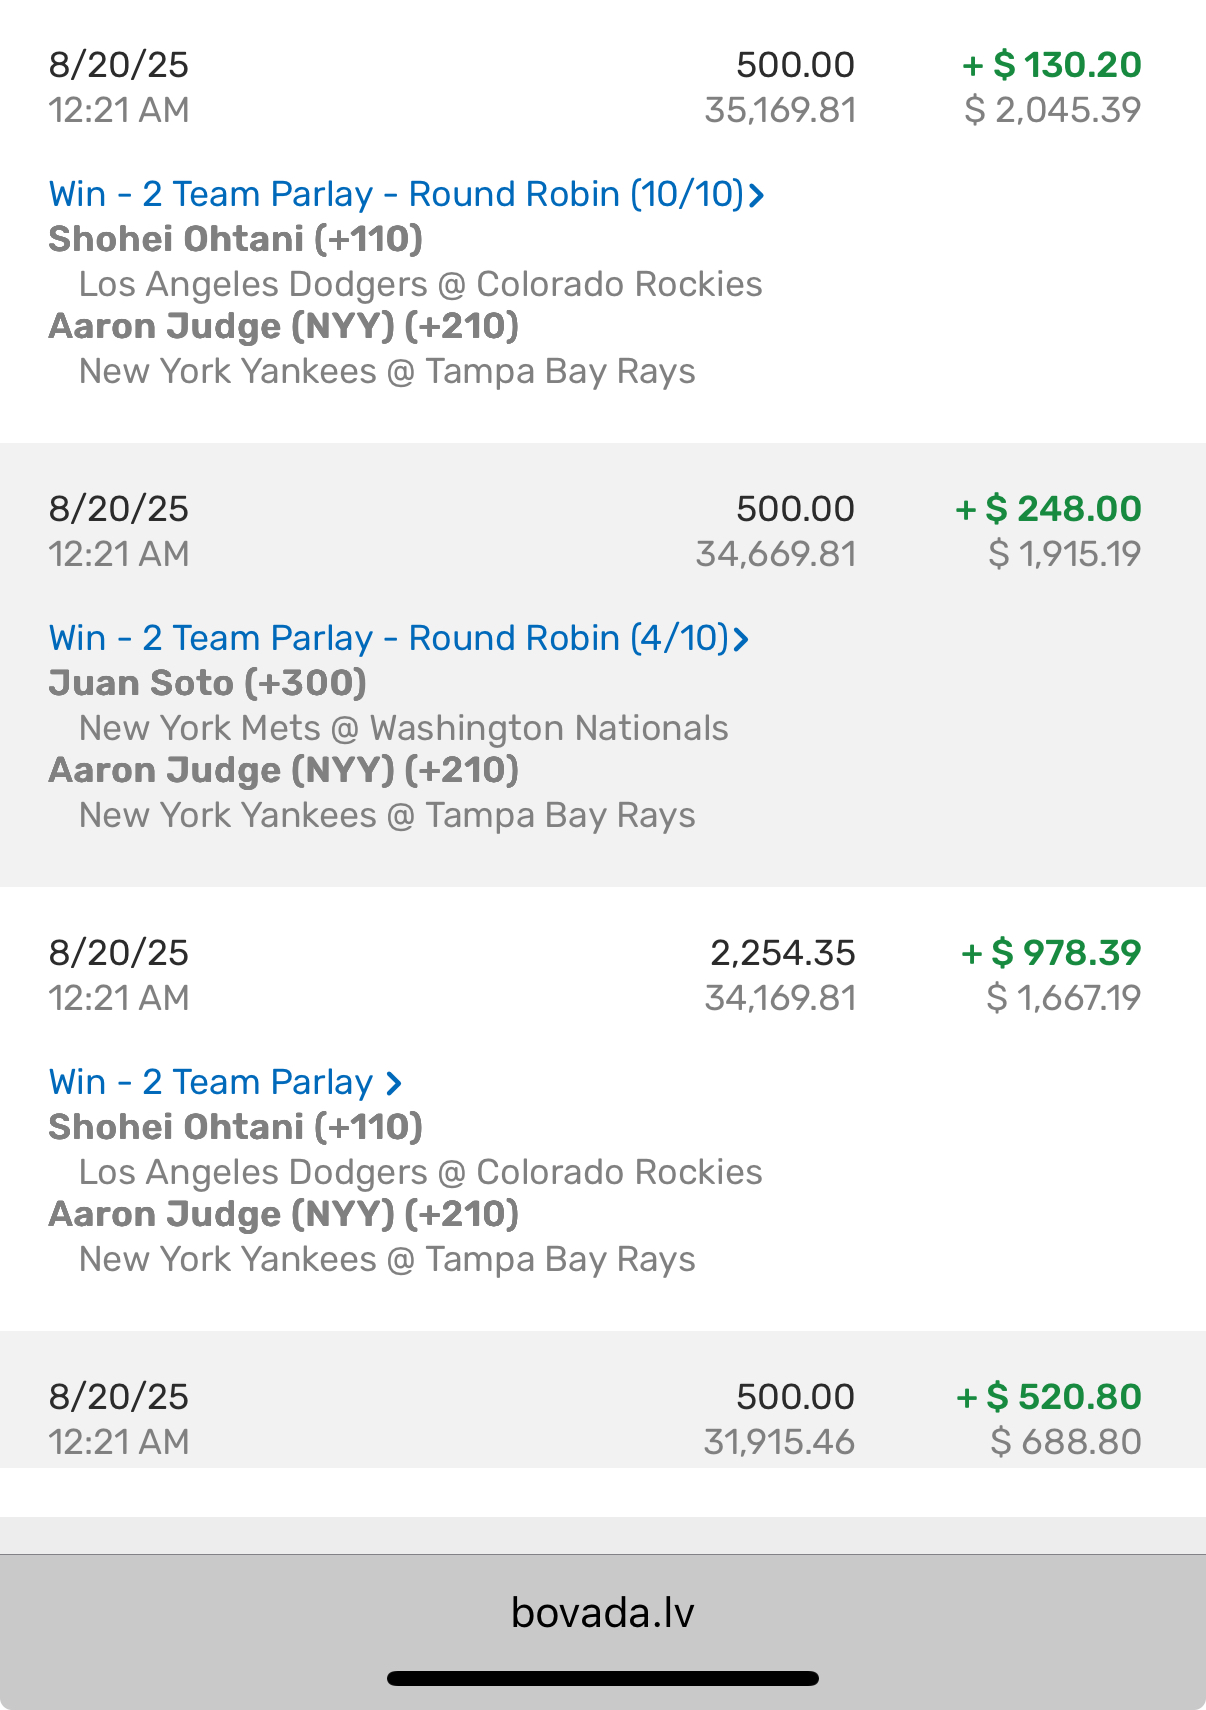The image size is (1206, 1710).
Task: Select the +$130.20 win amount
Action: pyautogui.click(x=1051, y=65)
